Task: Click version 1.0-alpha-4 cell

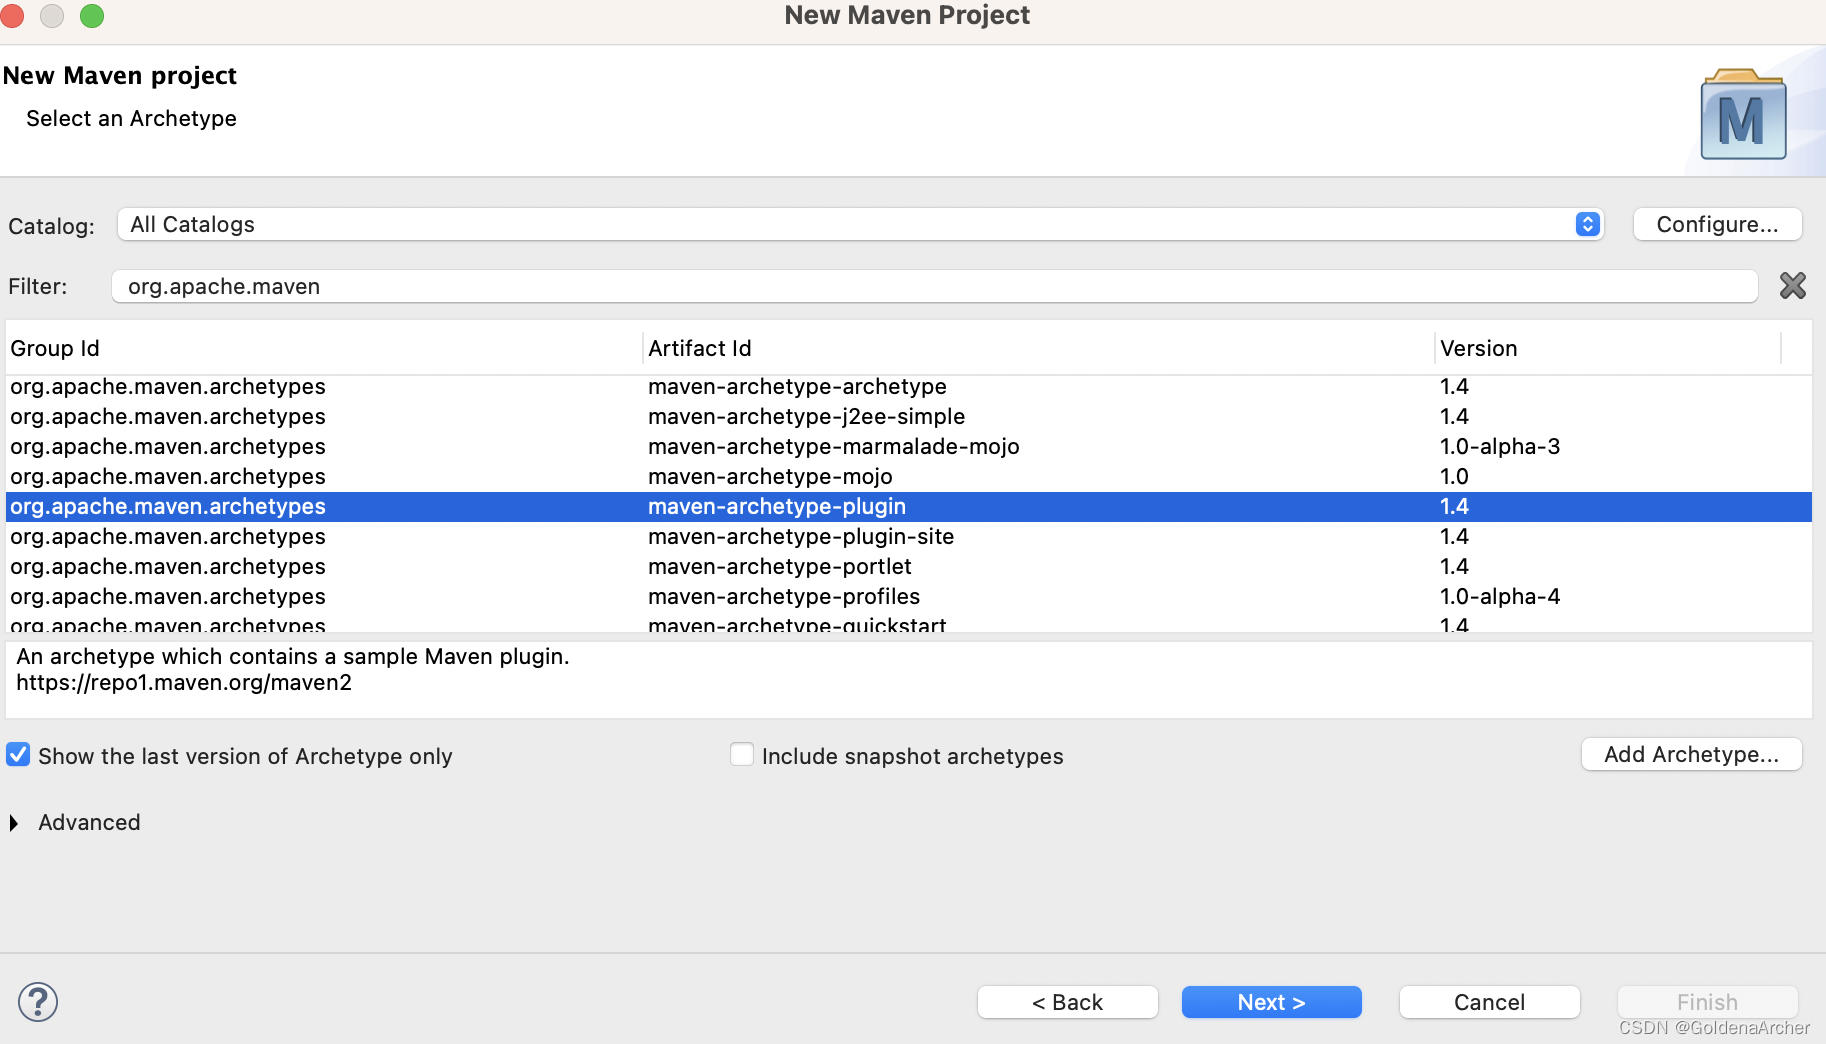Action: [x=1500, y=597]
